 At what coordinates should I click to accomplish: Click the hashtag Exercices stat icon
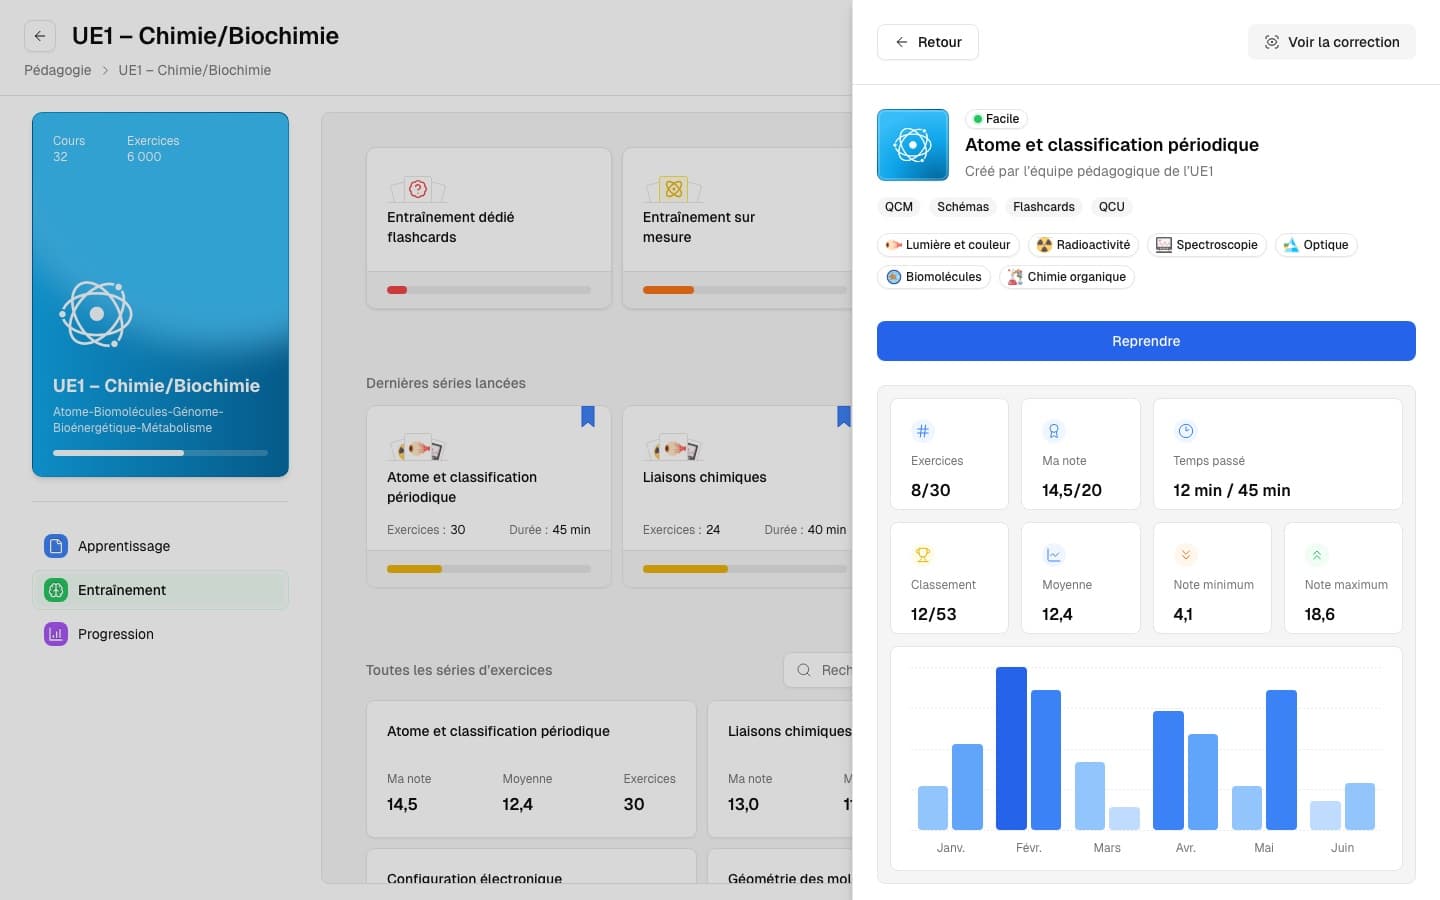coord(923,431)
